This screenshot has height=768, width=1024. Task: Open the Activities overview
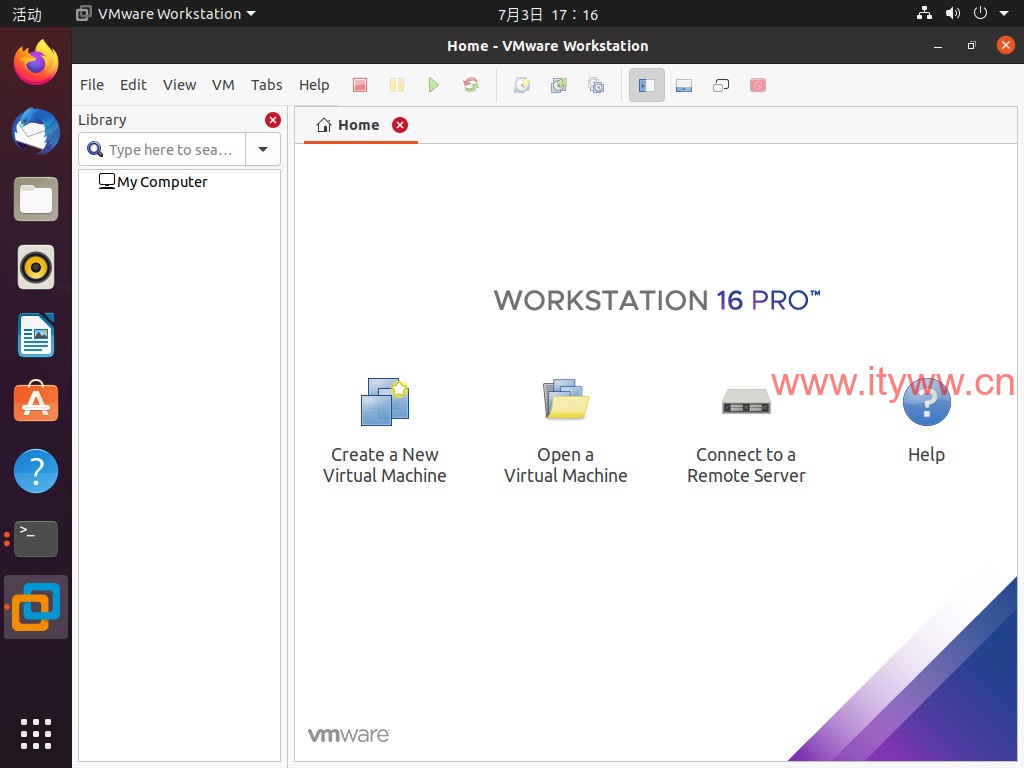[27, 14]
